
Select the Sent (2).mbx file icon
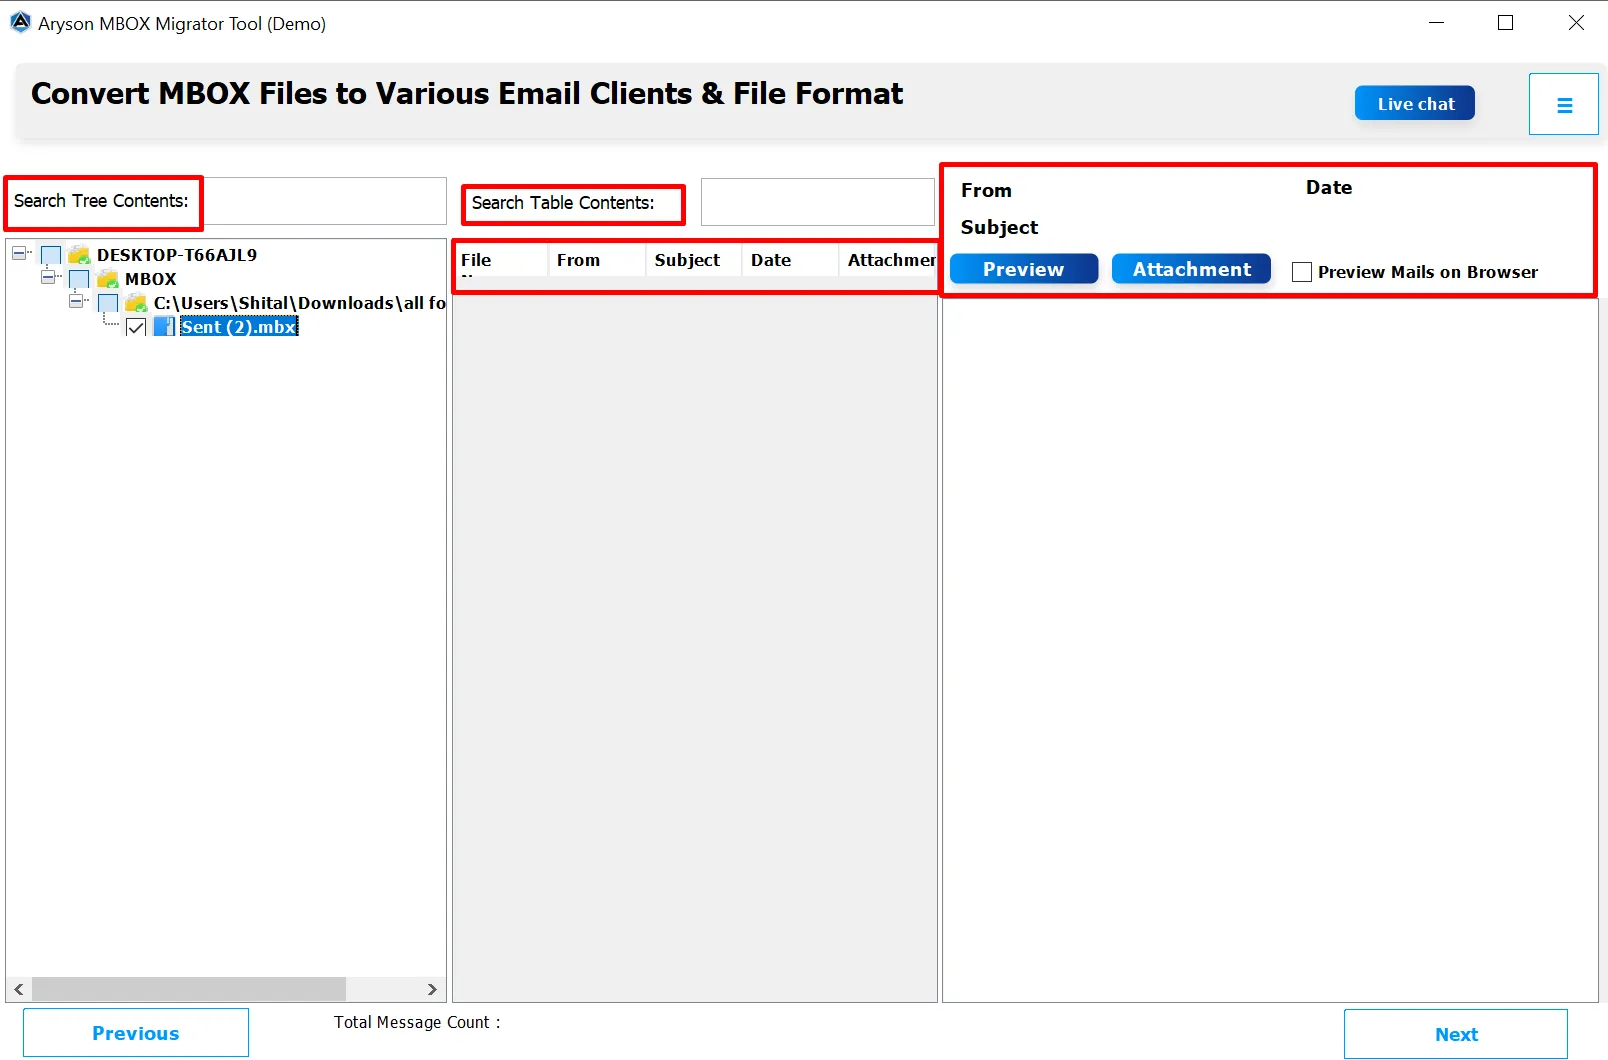tap(164, 326)
